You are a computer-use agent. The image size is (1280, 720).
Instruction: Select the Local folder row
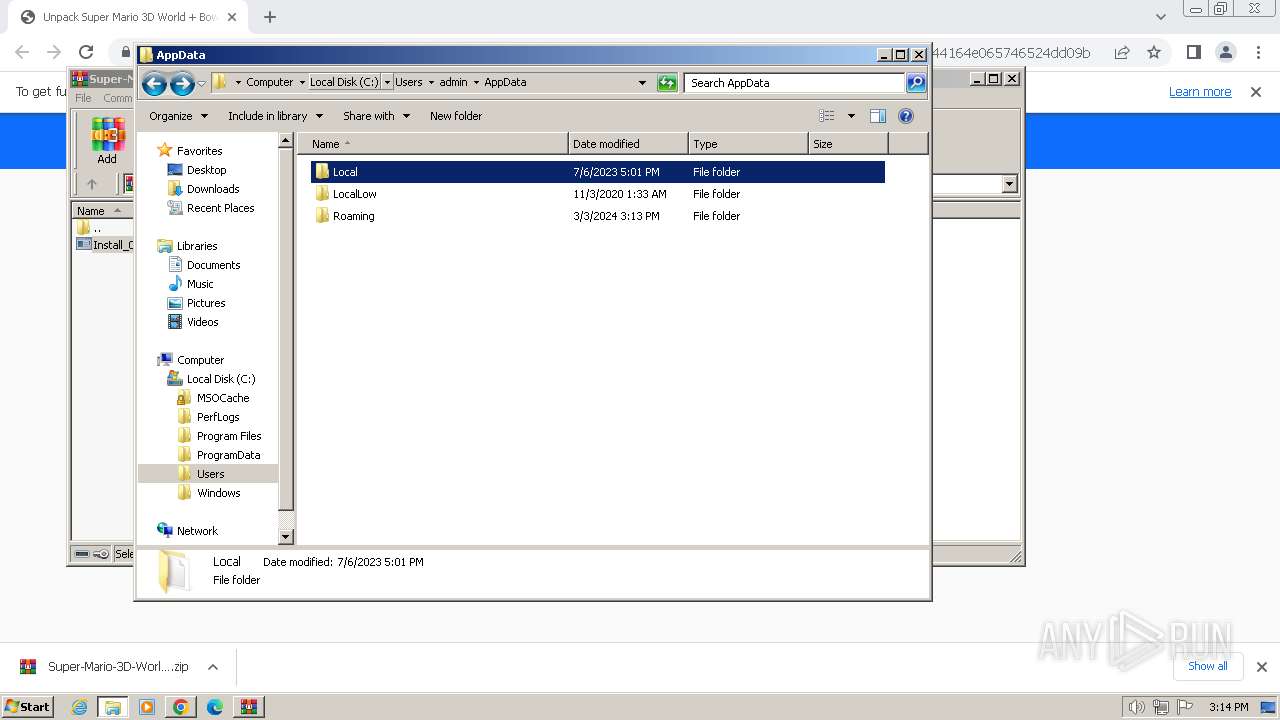598,172
